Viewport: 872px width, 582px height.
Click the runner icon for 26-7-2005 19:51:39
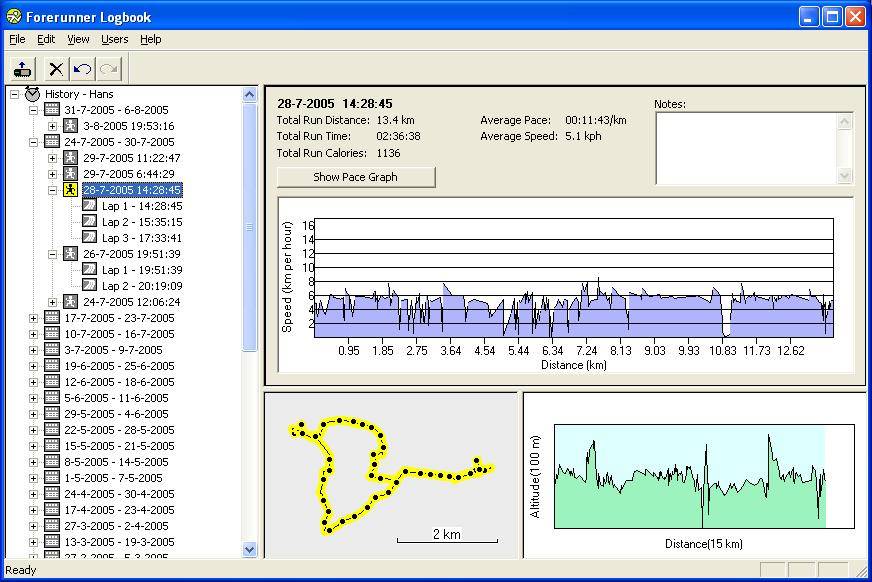(x=70, y=254)
